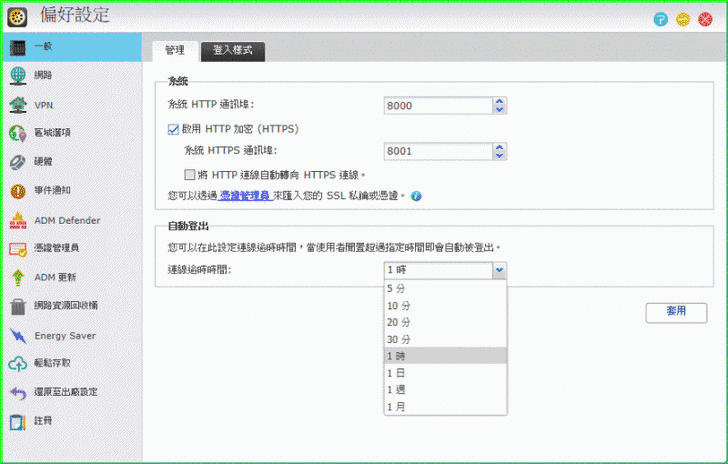Click the HTTPS port field showing 8001
The image size is (728, 464).
click(x=438, y=151)
